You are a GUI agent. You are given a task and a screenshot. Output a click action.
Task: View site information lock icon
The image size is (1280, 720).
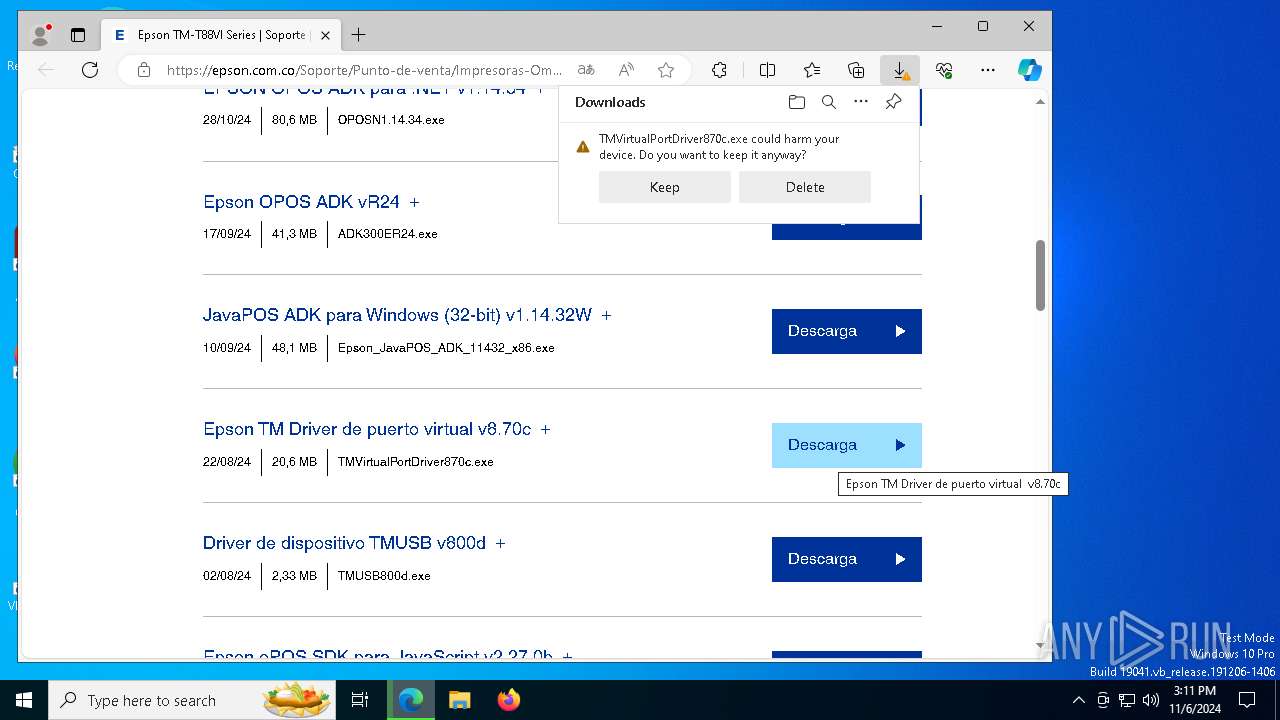(x=144, y=70)
